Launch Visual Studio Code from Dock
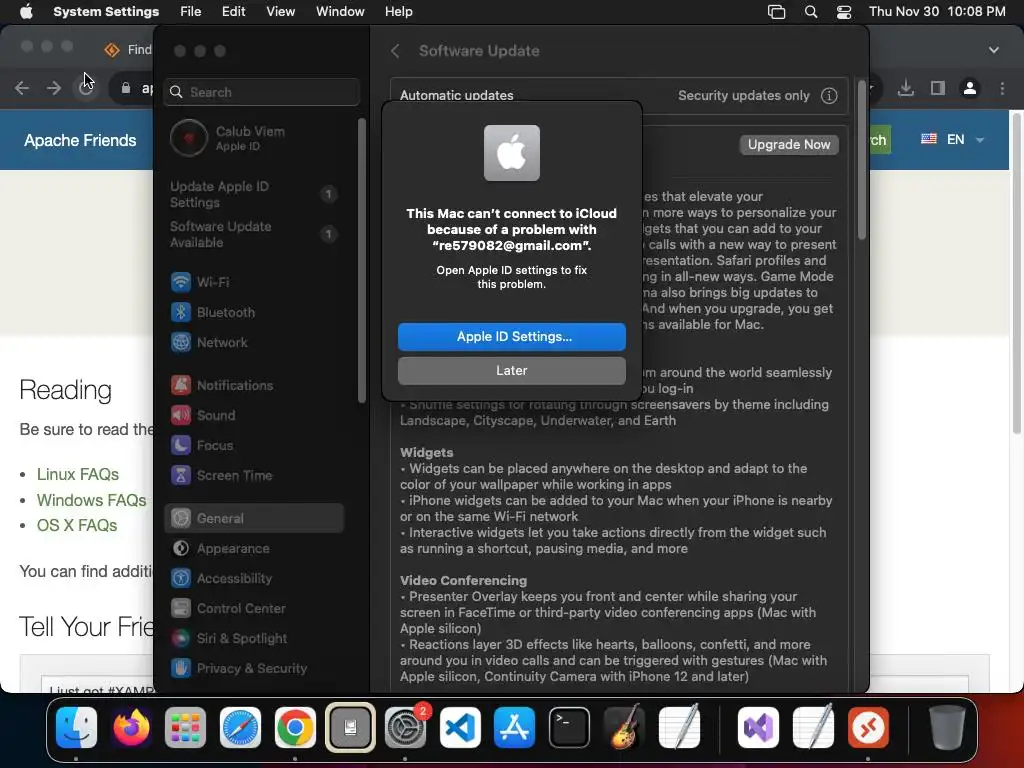Screen dimensions: 1024x768 (x=460, y=727)
